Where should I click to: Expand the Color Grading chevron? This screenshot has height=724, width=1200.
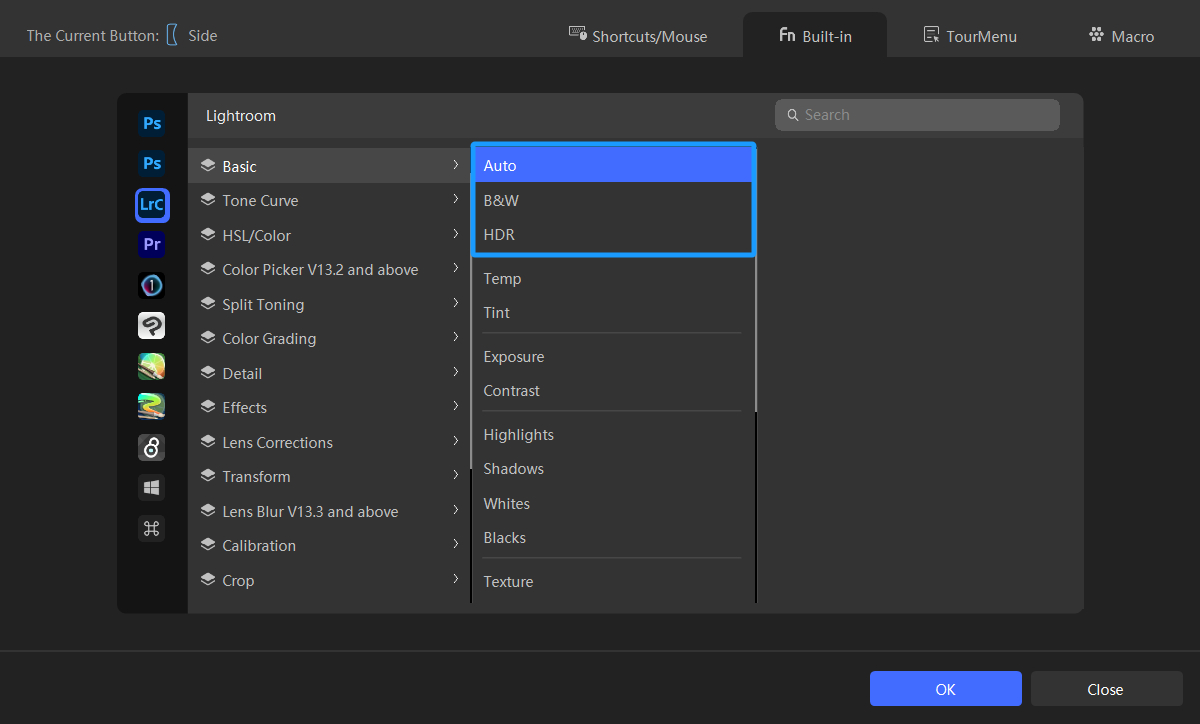click(456, 337)
